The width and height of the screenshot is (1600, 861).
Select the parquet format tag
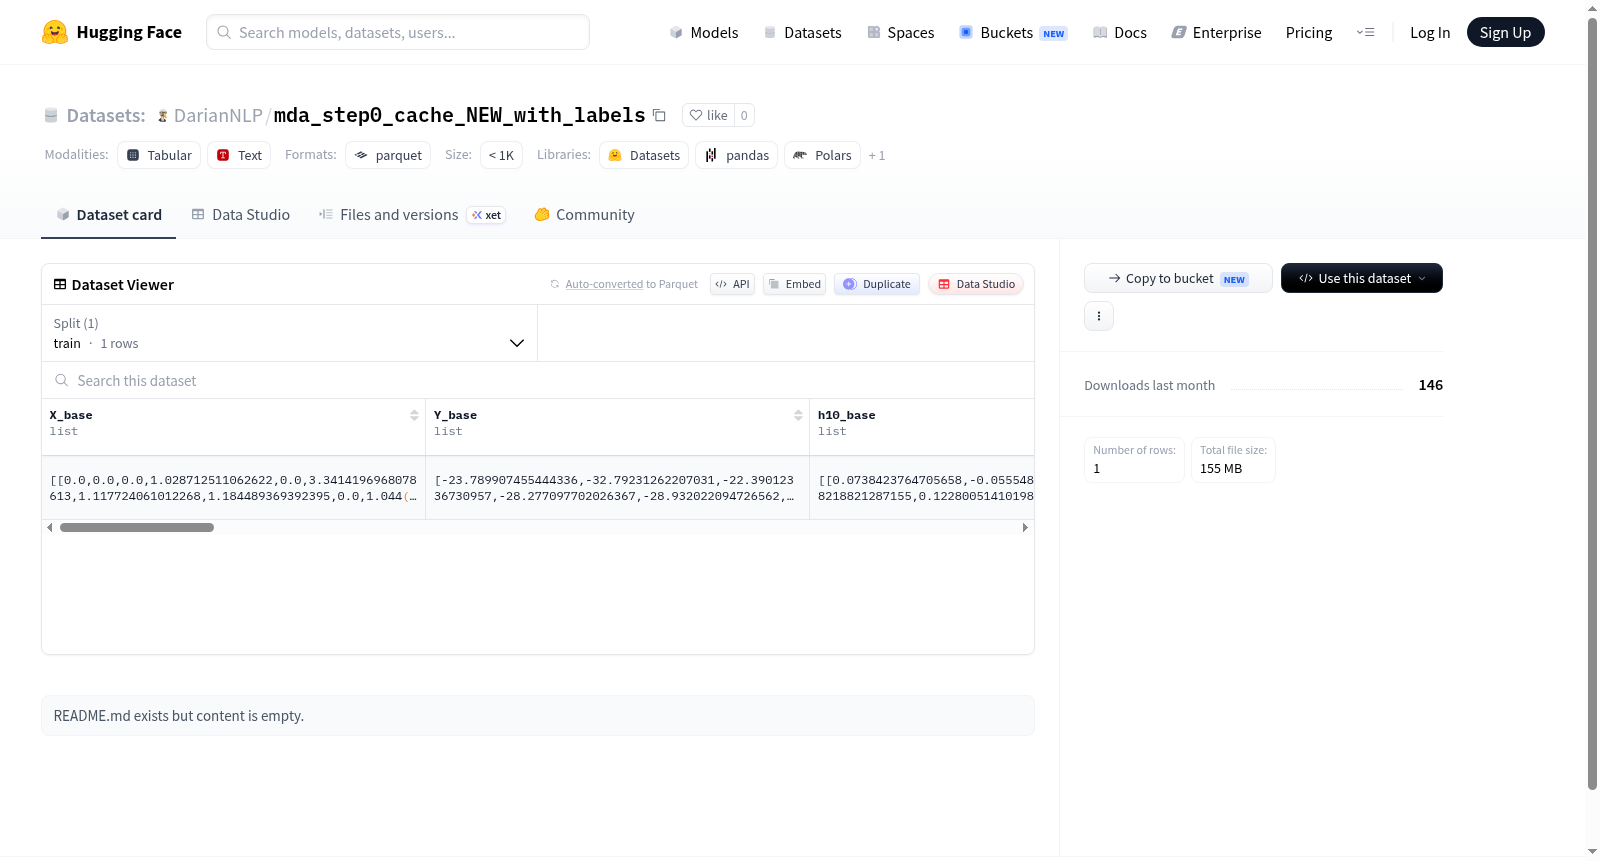tap(388, 155)
